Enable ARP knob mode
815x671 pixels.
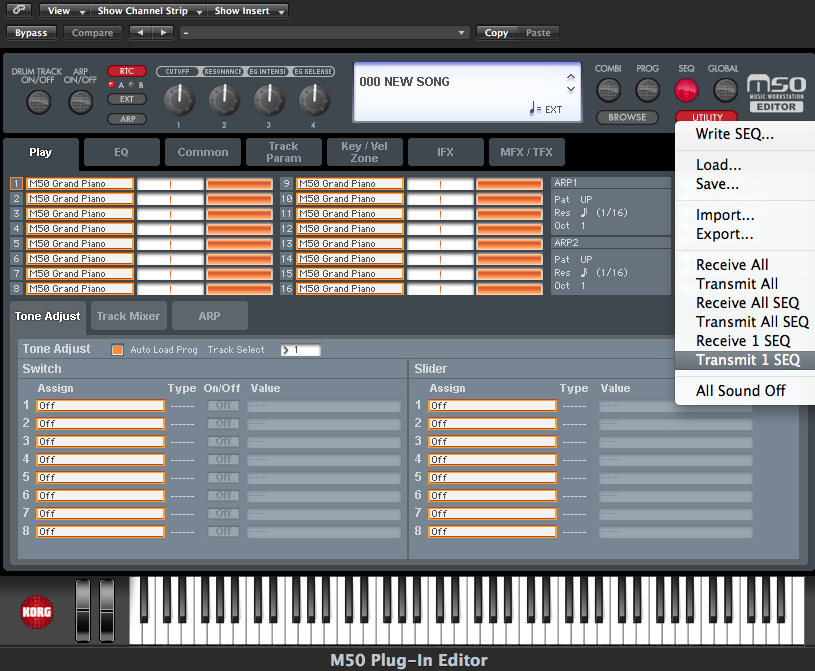coord(127,119)
